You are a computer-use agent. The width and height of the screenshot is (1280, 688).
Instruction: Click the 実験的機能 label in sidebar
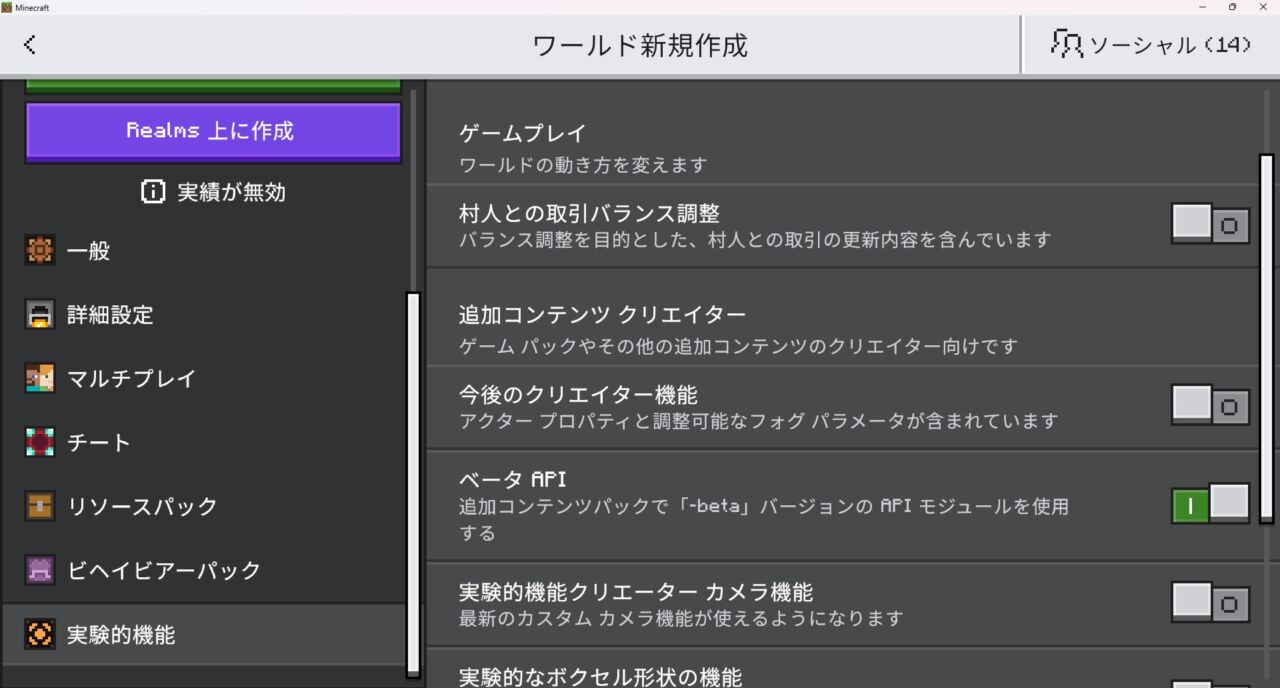pyautogui.click(x=121, y=635)
